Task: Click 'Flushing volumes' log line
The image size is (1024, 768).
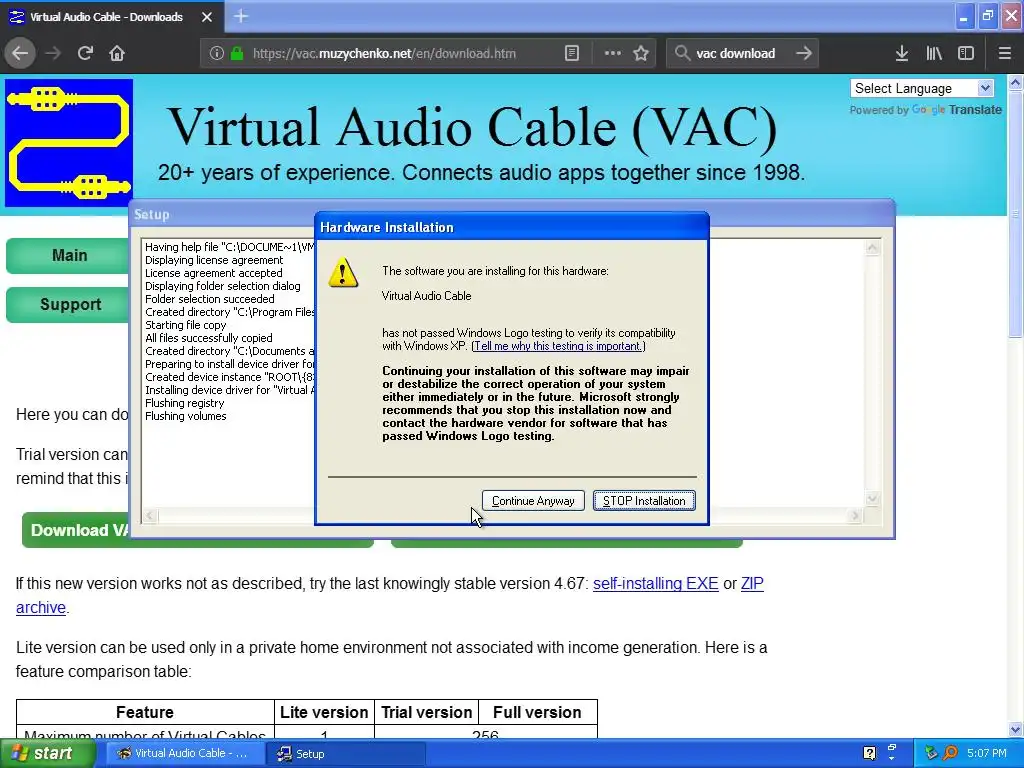Action: point(185,416)
